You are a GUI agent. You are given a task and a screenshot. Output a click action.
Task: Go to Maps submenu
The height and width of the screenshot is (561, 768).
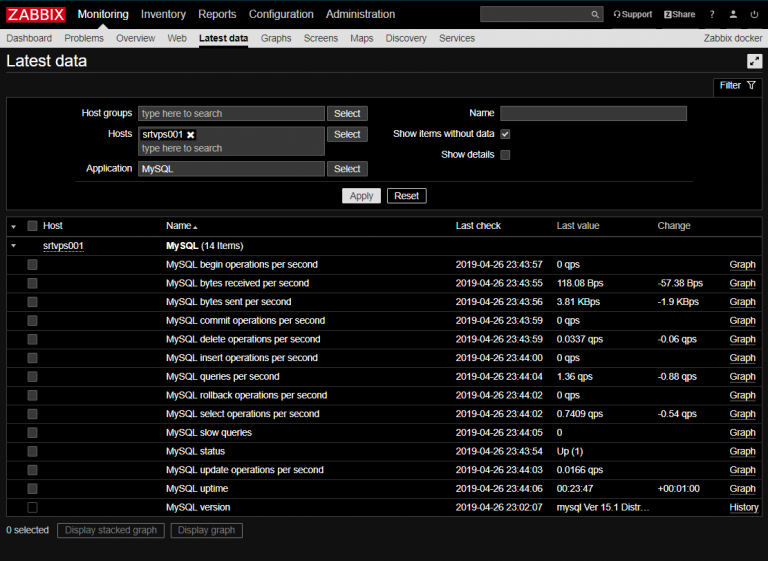click(x=361, y=38)
